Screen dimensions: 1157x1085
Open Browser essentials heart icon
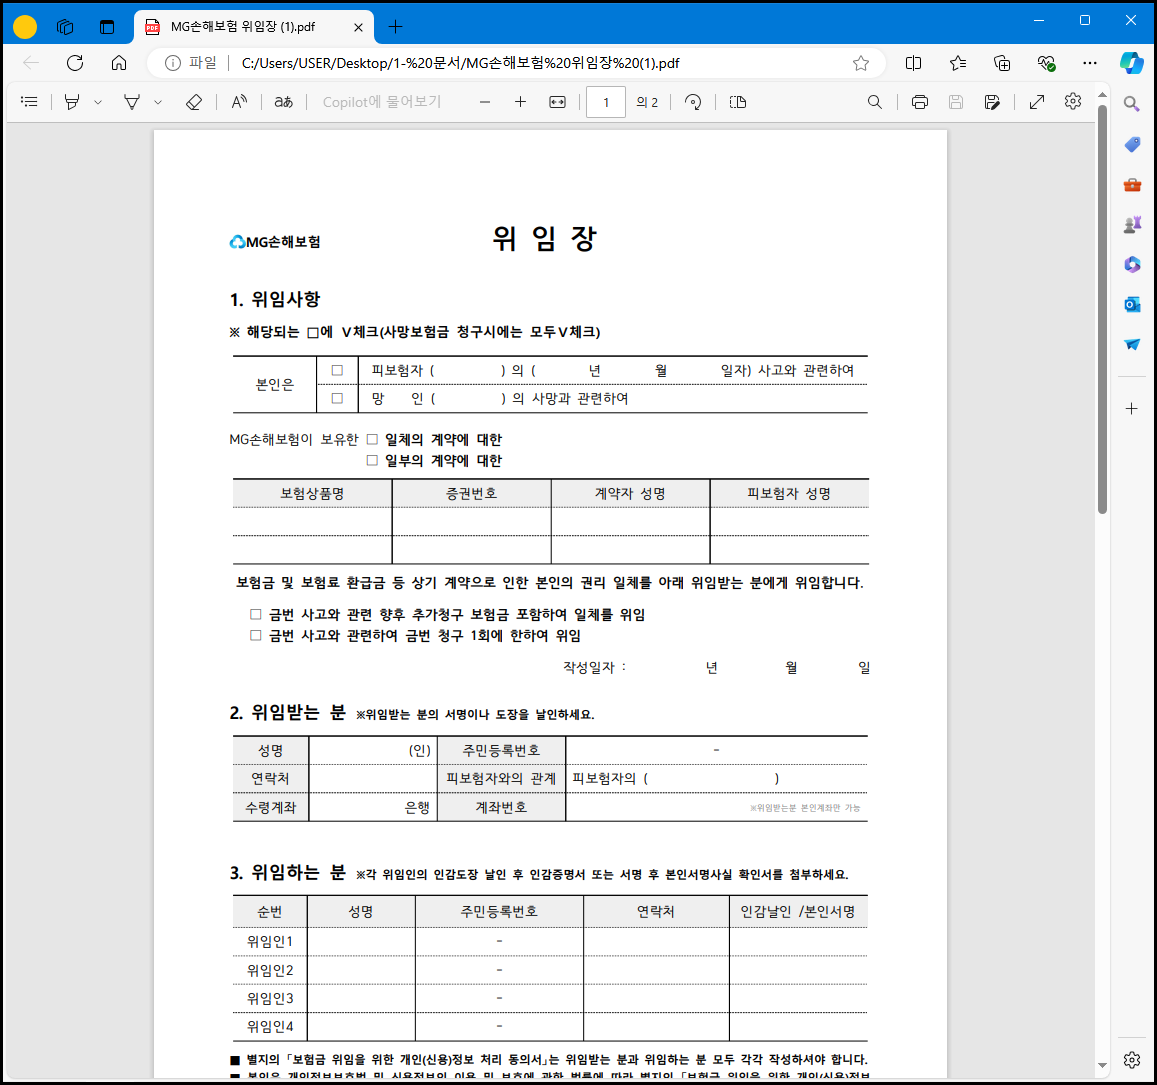[x=1046, y=63]
